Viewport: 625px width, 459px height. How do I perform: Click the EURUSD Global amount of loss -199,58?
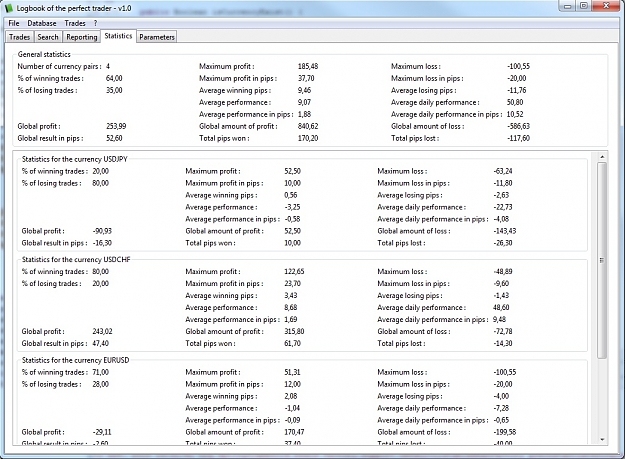(x=505, y=432)
